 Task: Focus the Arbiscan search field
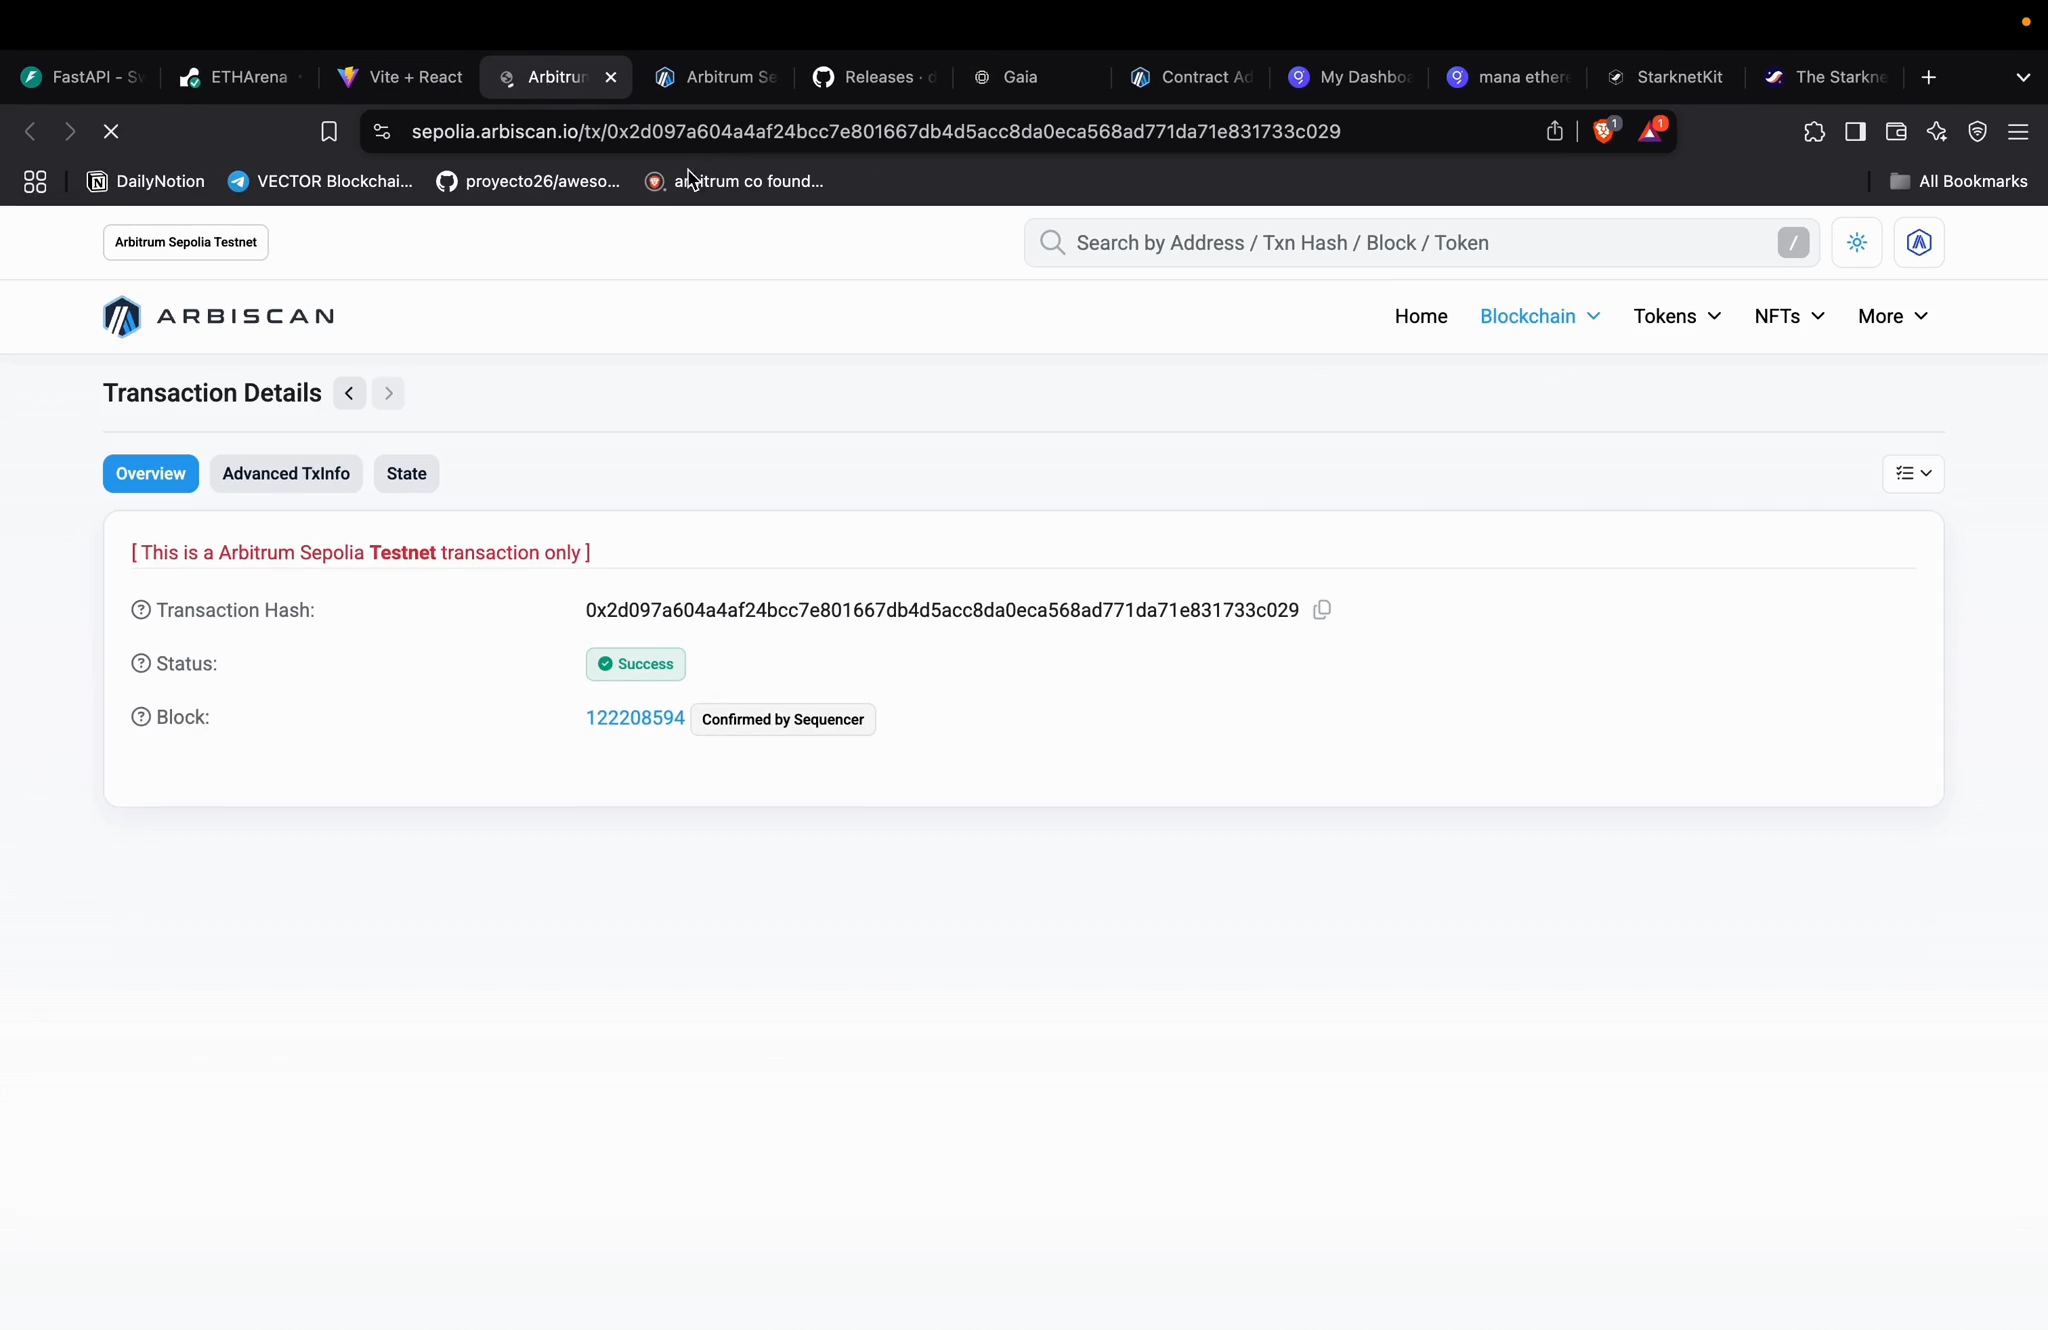point(1421,242)
